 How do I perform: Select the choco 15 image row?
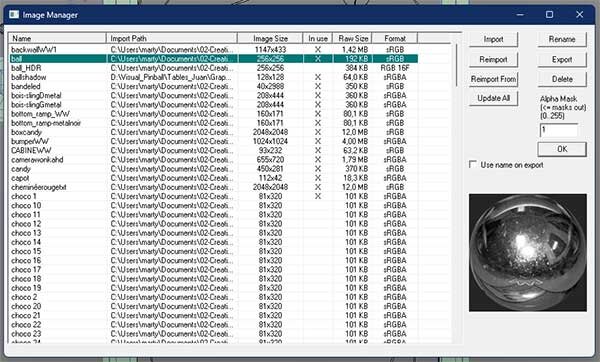pyautogui.click(x=213, y=251)
